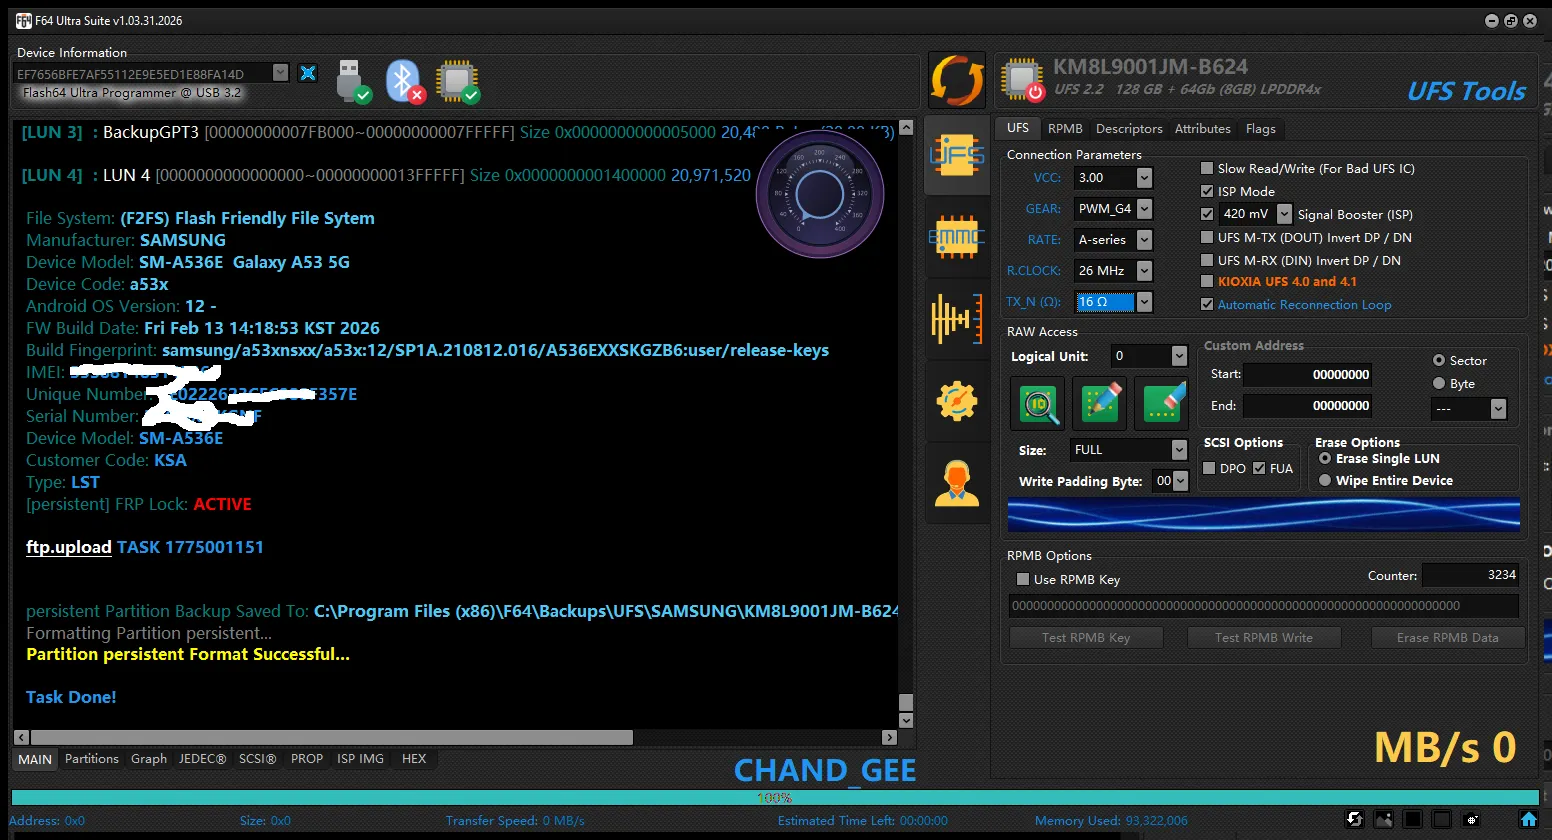
Task: Select the UFS chip sidebar icon
Action: [956, 156]
